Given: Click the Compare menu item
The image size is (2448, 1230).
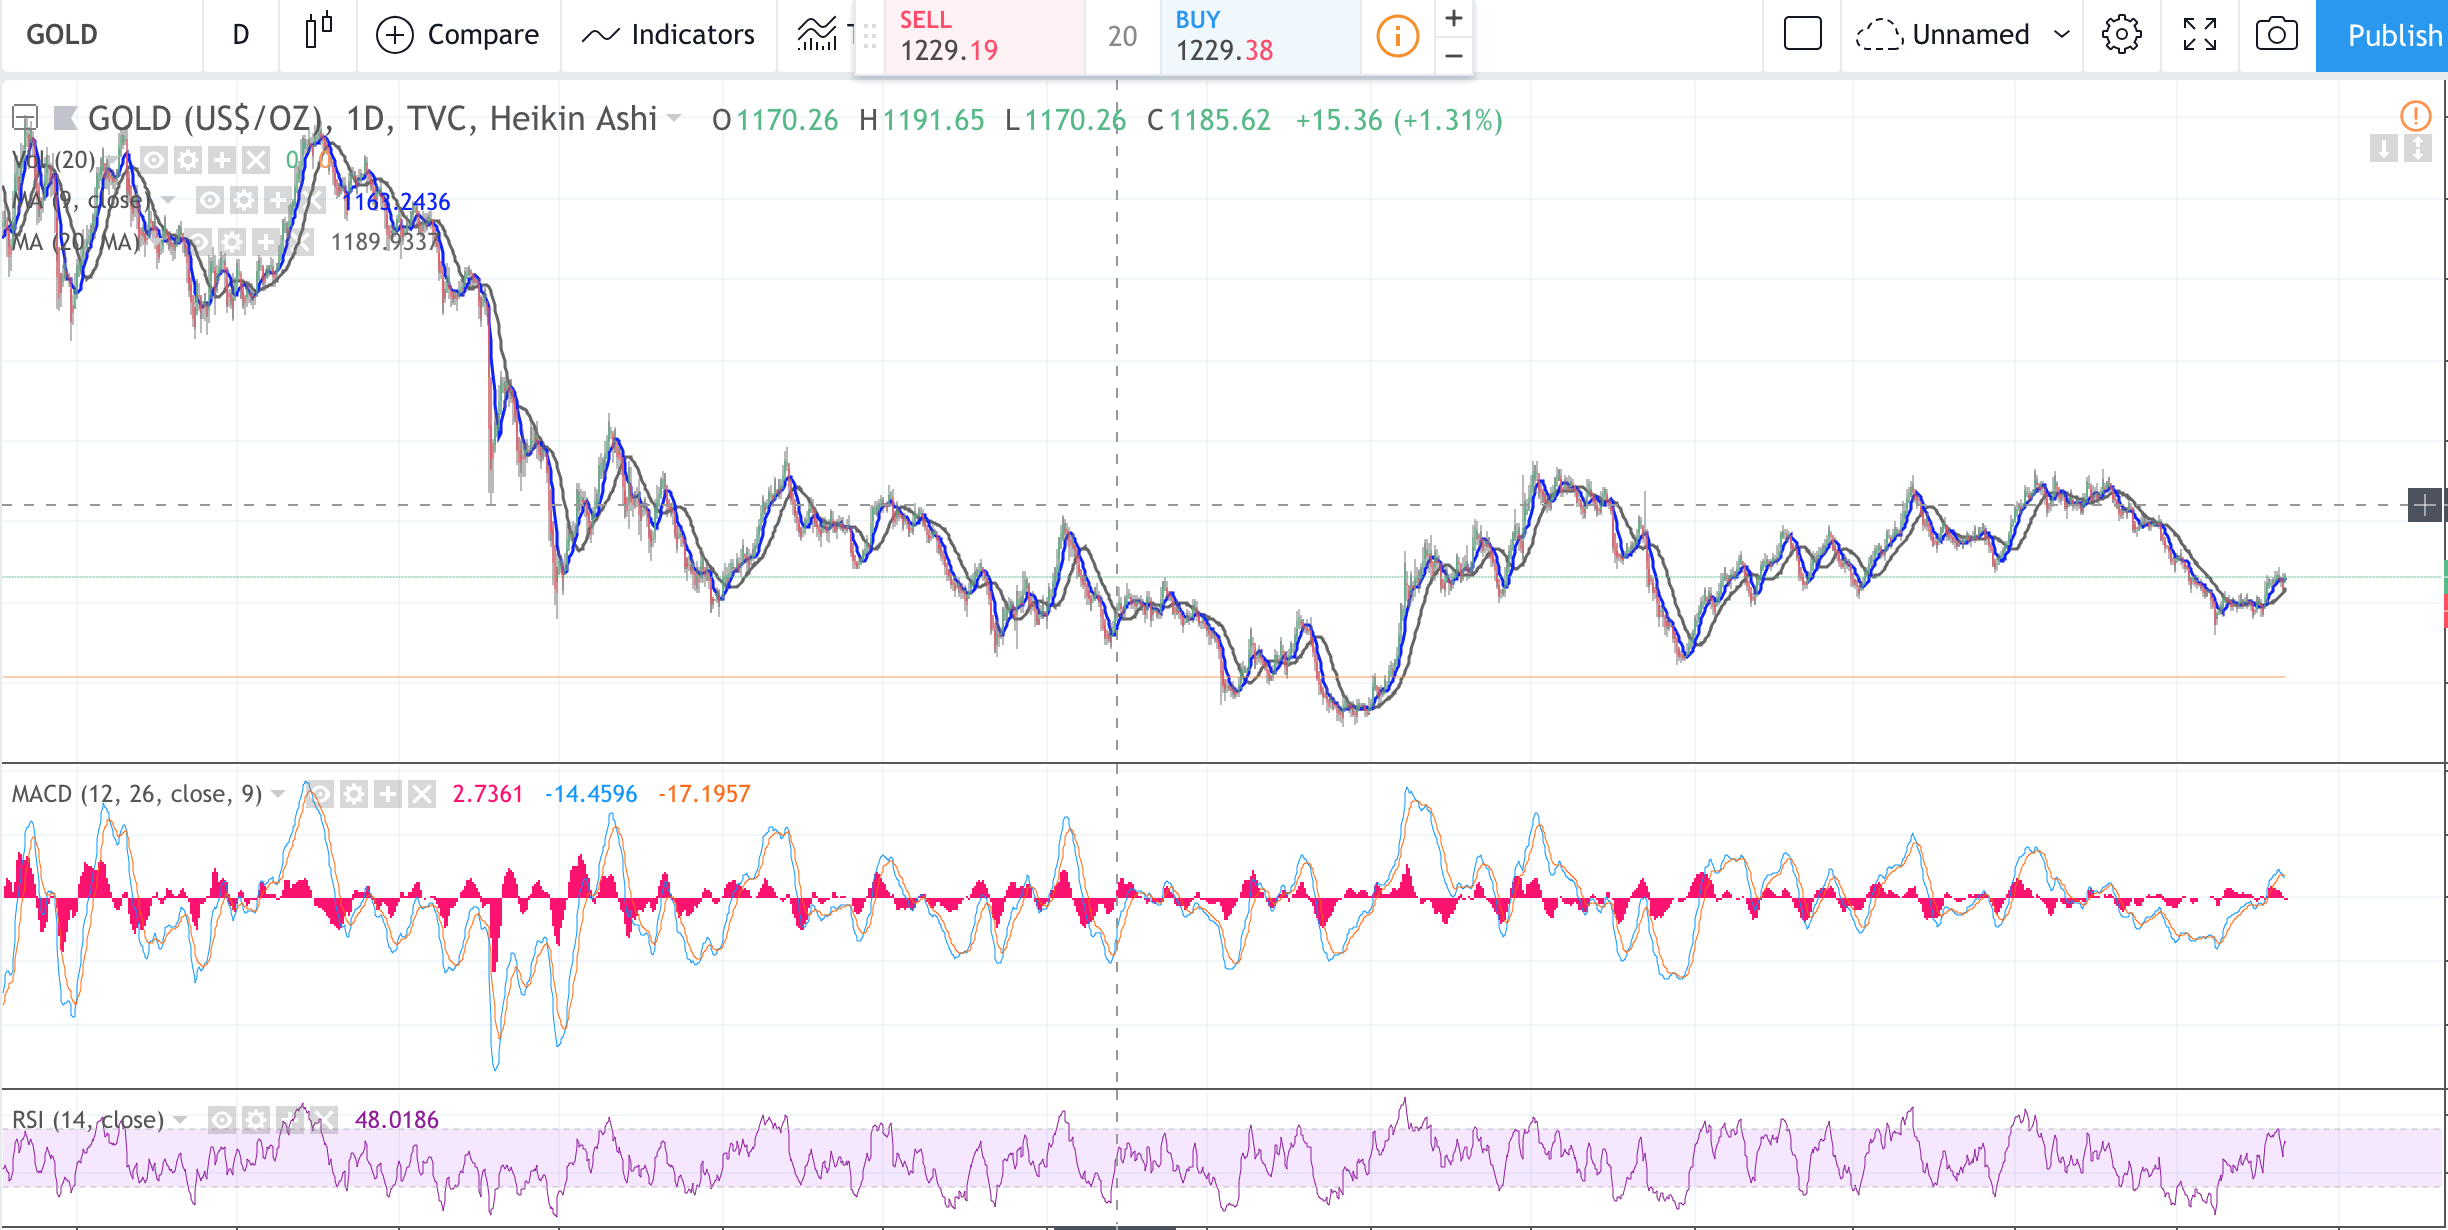Looking at the screenshot, I should pos(457,35).
